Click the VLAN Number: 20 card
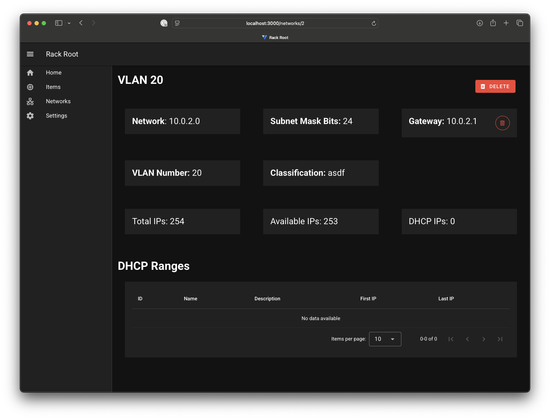 [x=182, y=173]
